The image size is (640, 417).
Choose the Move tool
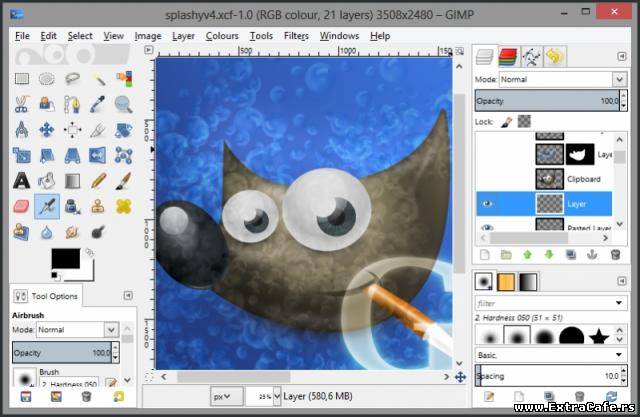(x=47, y=129)
